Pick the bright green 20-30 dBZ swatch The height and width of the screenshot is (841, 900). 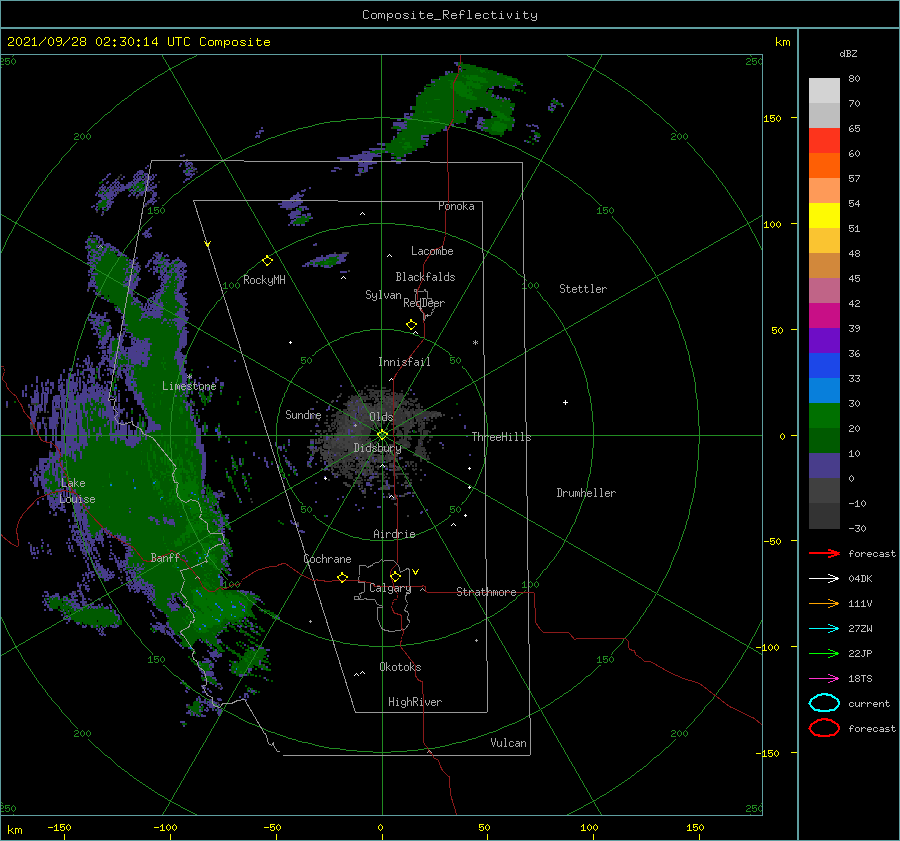tap(824, 416)
